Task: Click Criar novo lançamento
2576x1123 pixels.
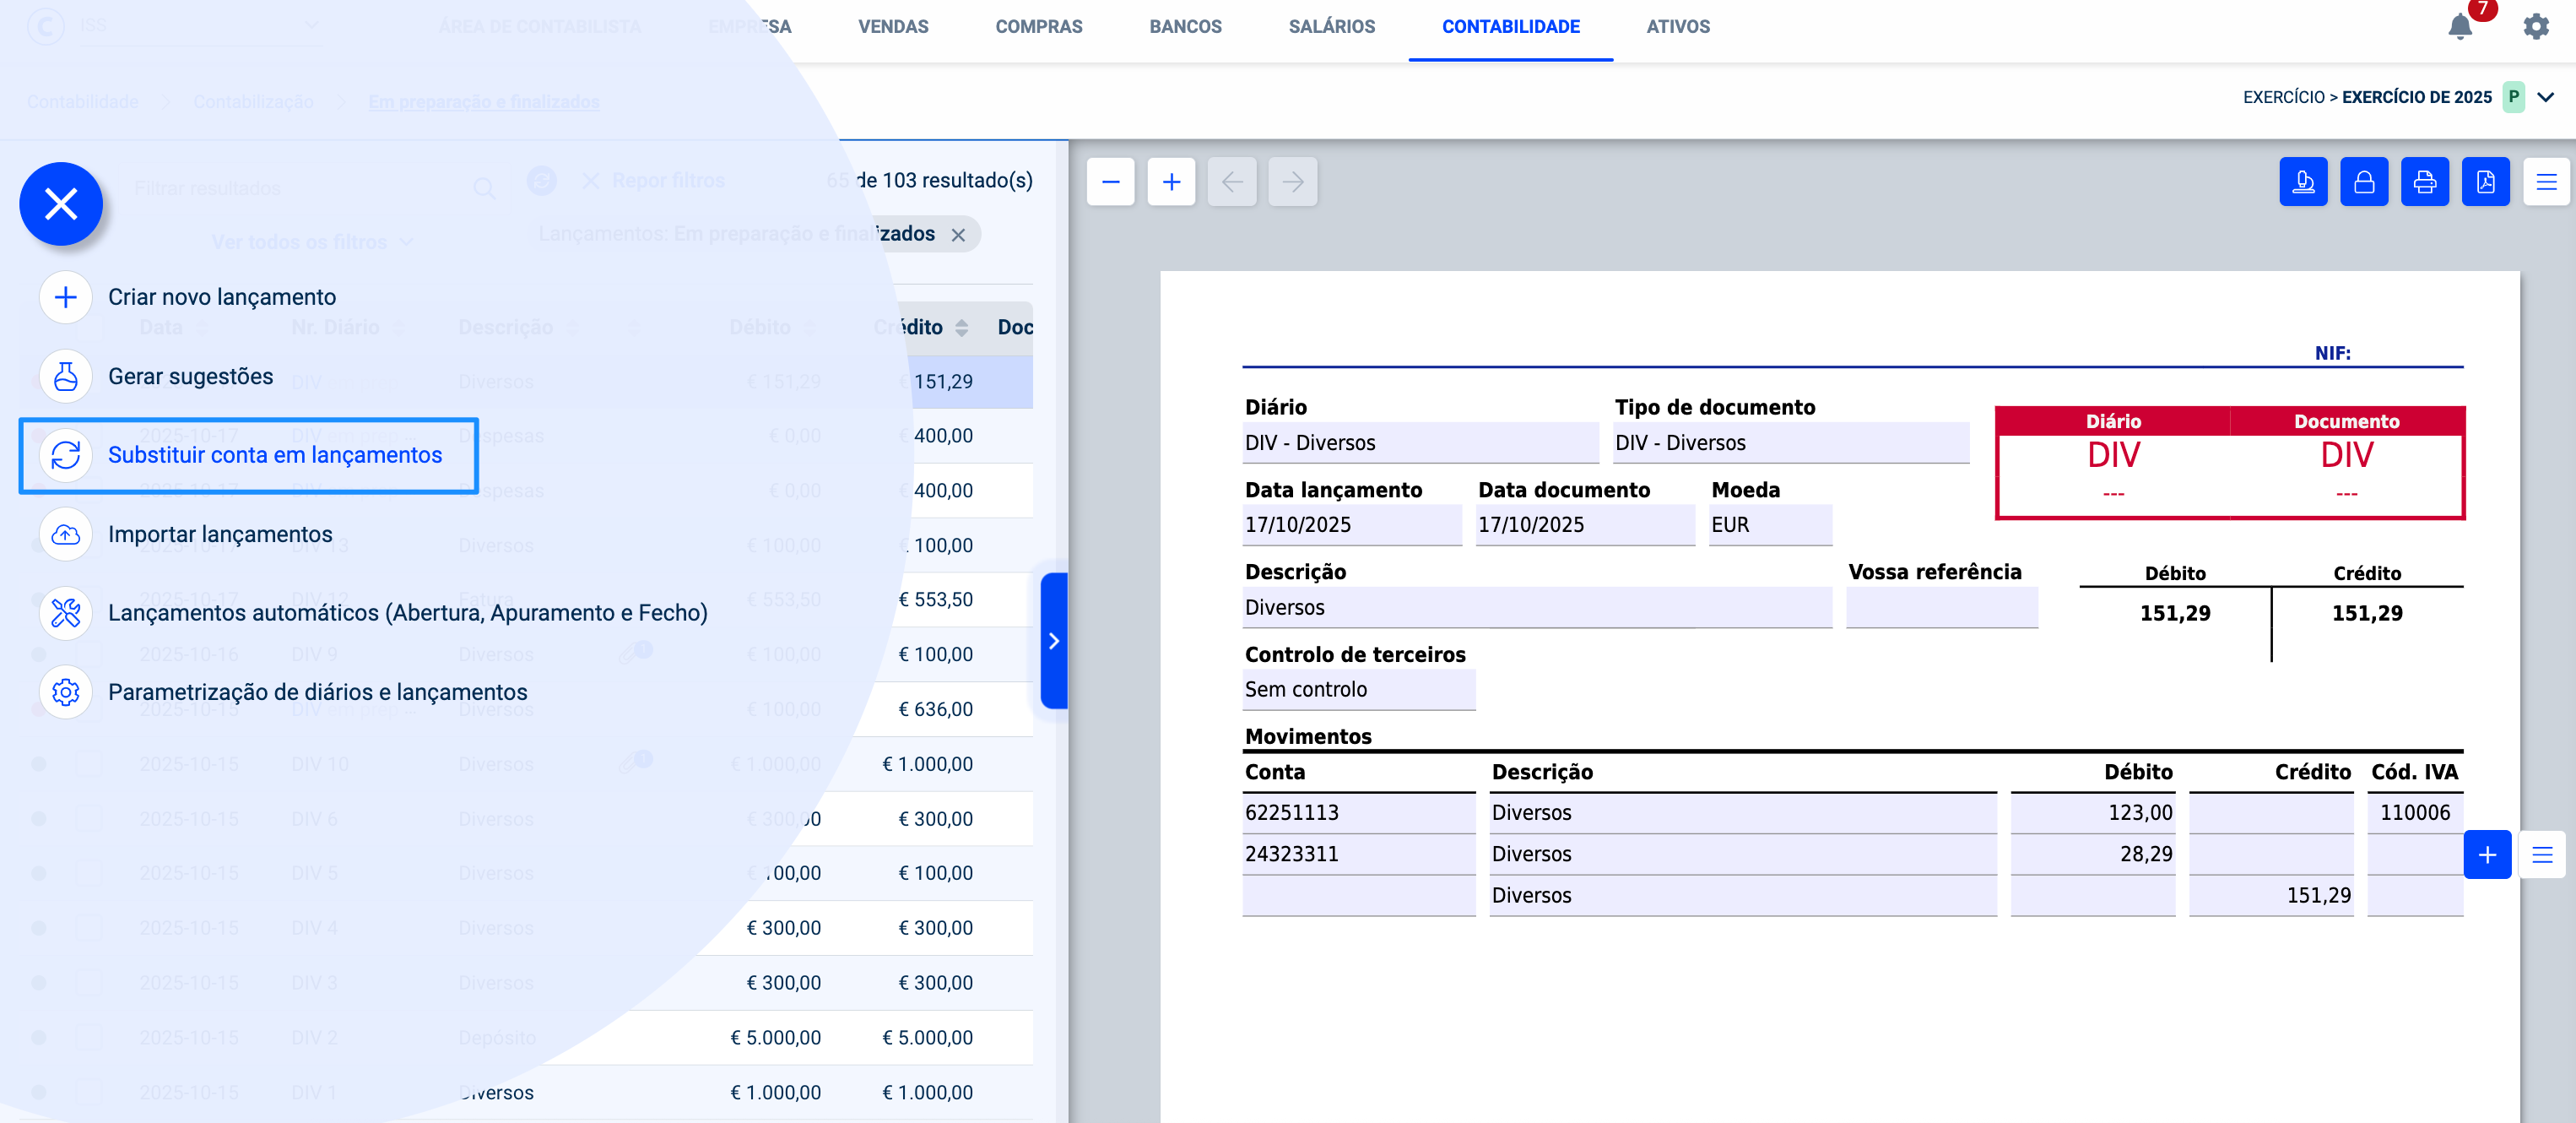Action: pyautogui.click(x=221, y=297)
